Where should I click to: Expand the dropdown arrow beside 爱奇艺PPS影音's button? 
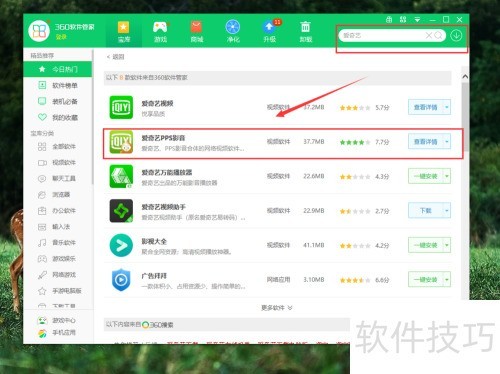[447, 142]
